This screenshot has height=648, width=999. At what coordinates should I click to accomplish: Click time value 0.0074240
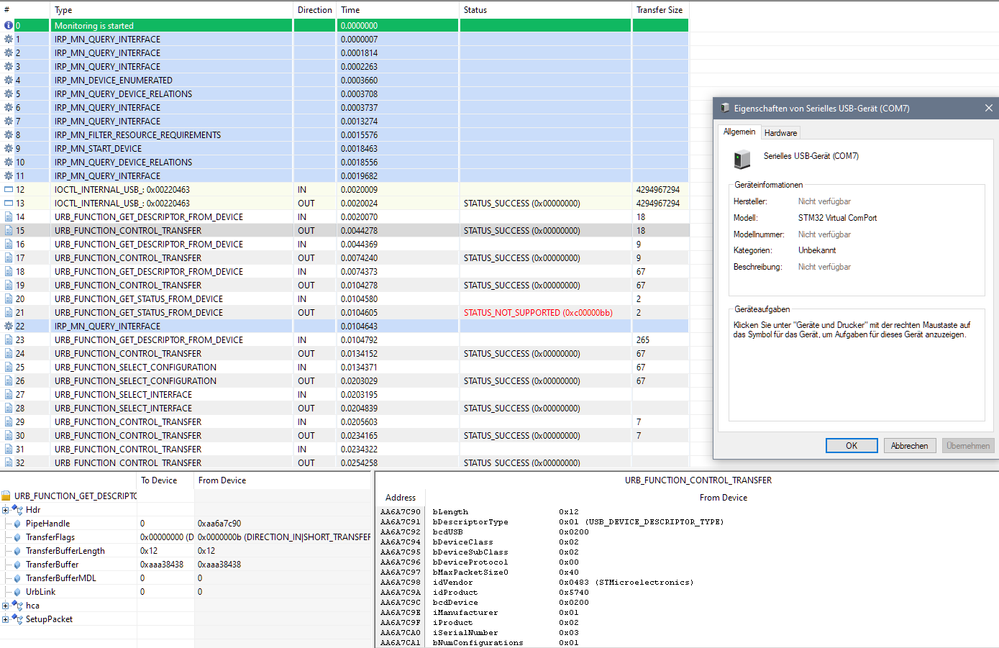point(359,258)
